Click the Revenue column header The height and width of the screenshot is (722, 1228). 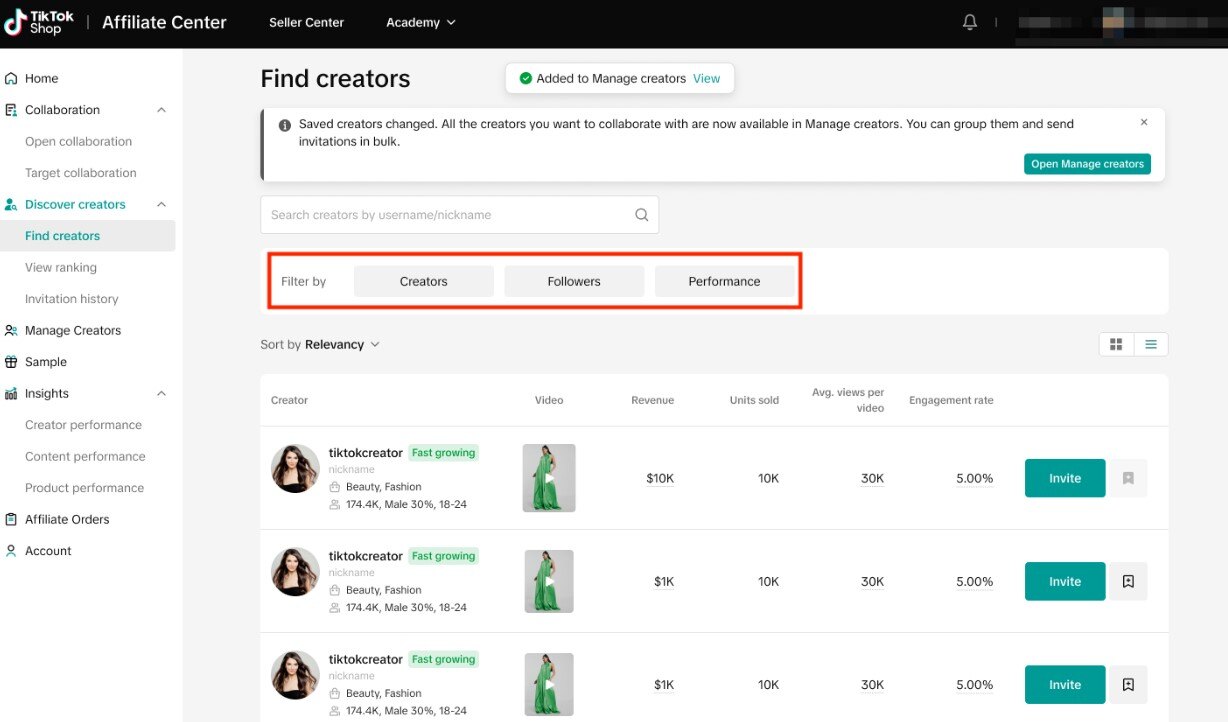pos(652,400)
